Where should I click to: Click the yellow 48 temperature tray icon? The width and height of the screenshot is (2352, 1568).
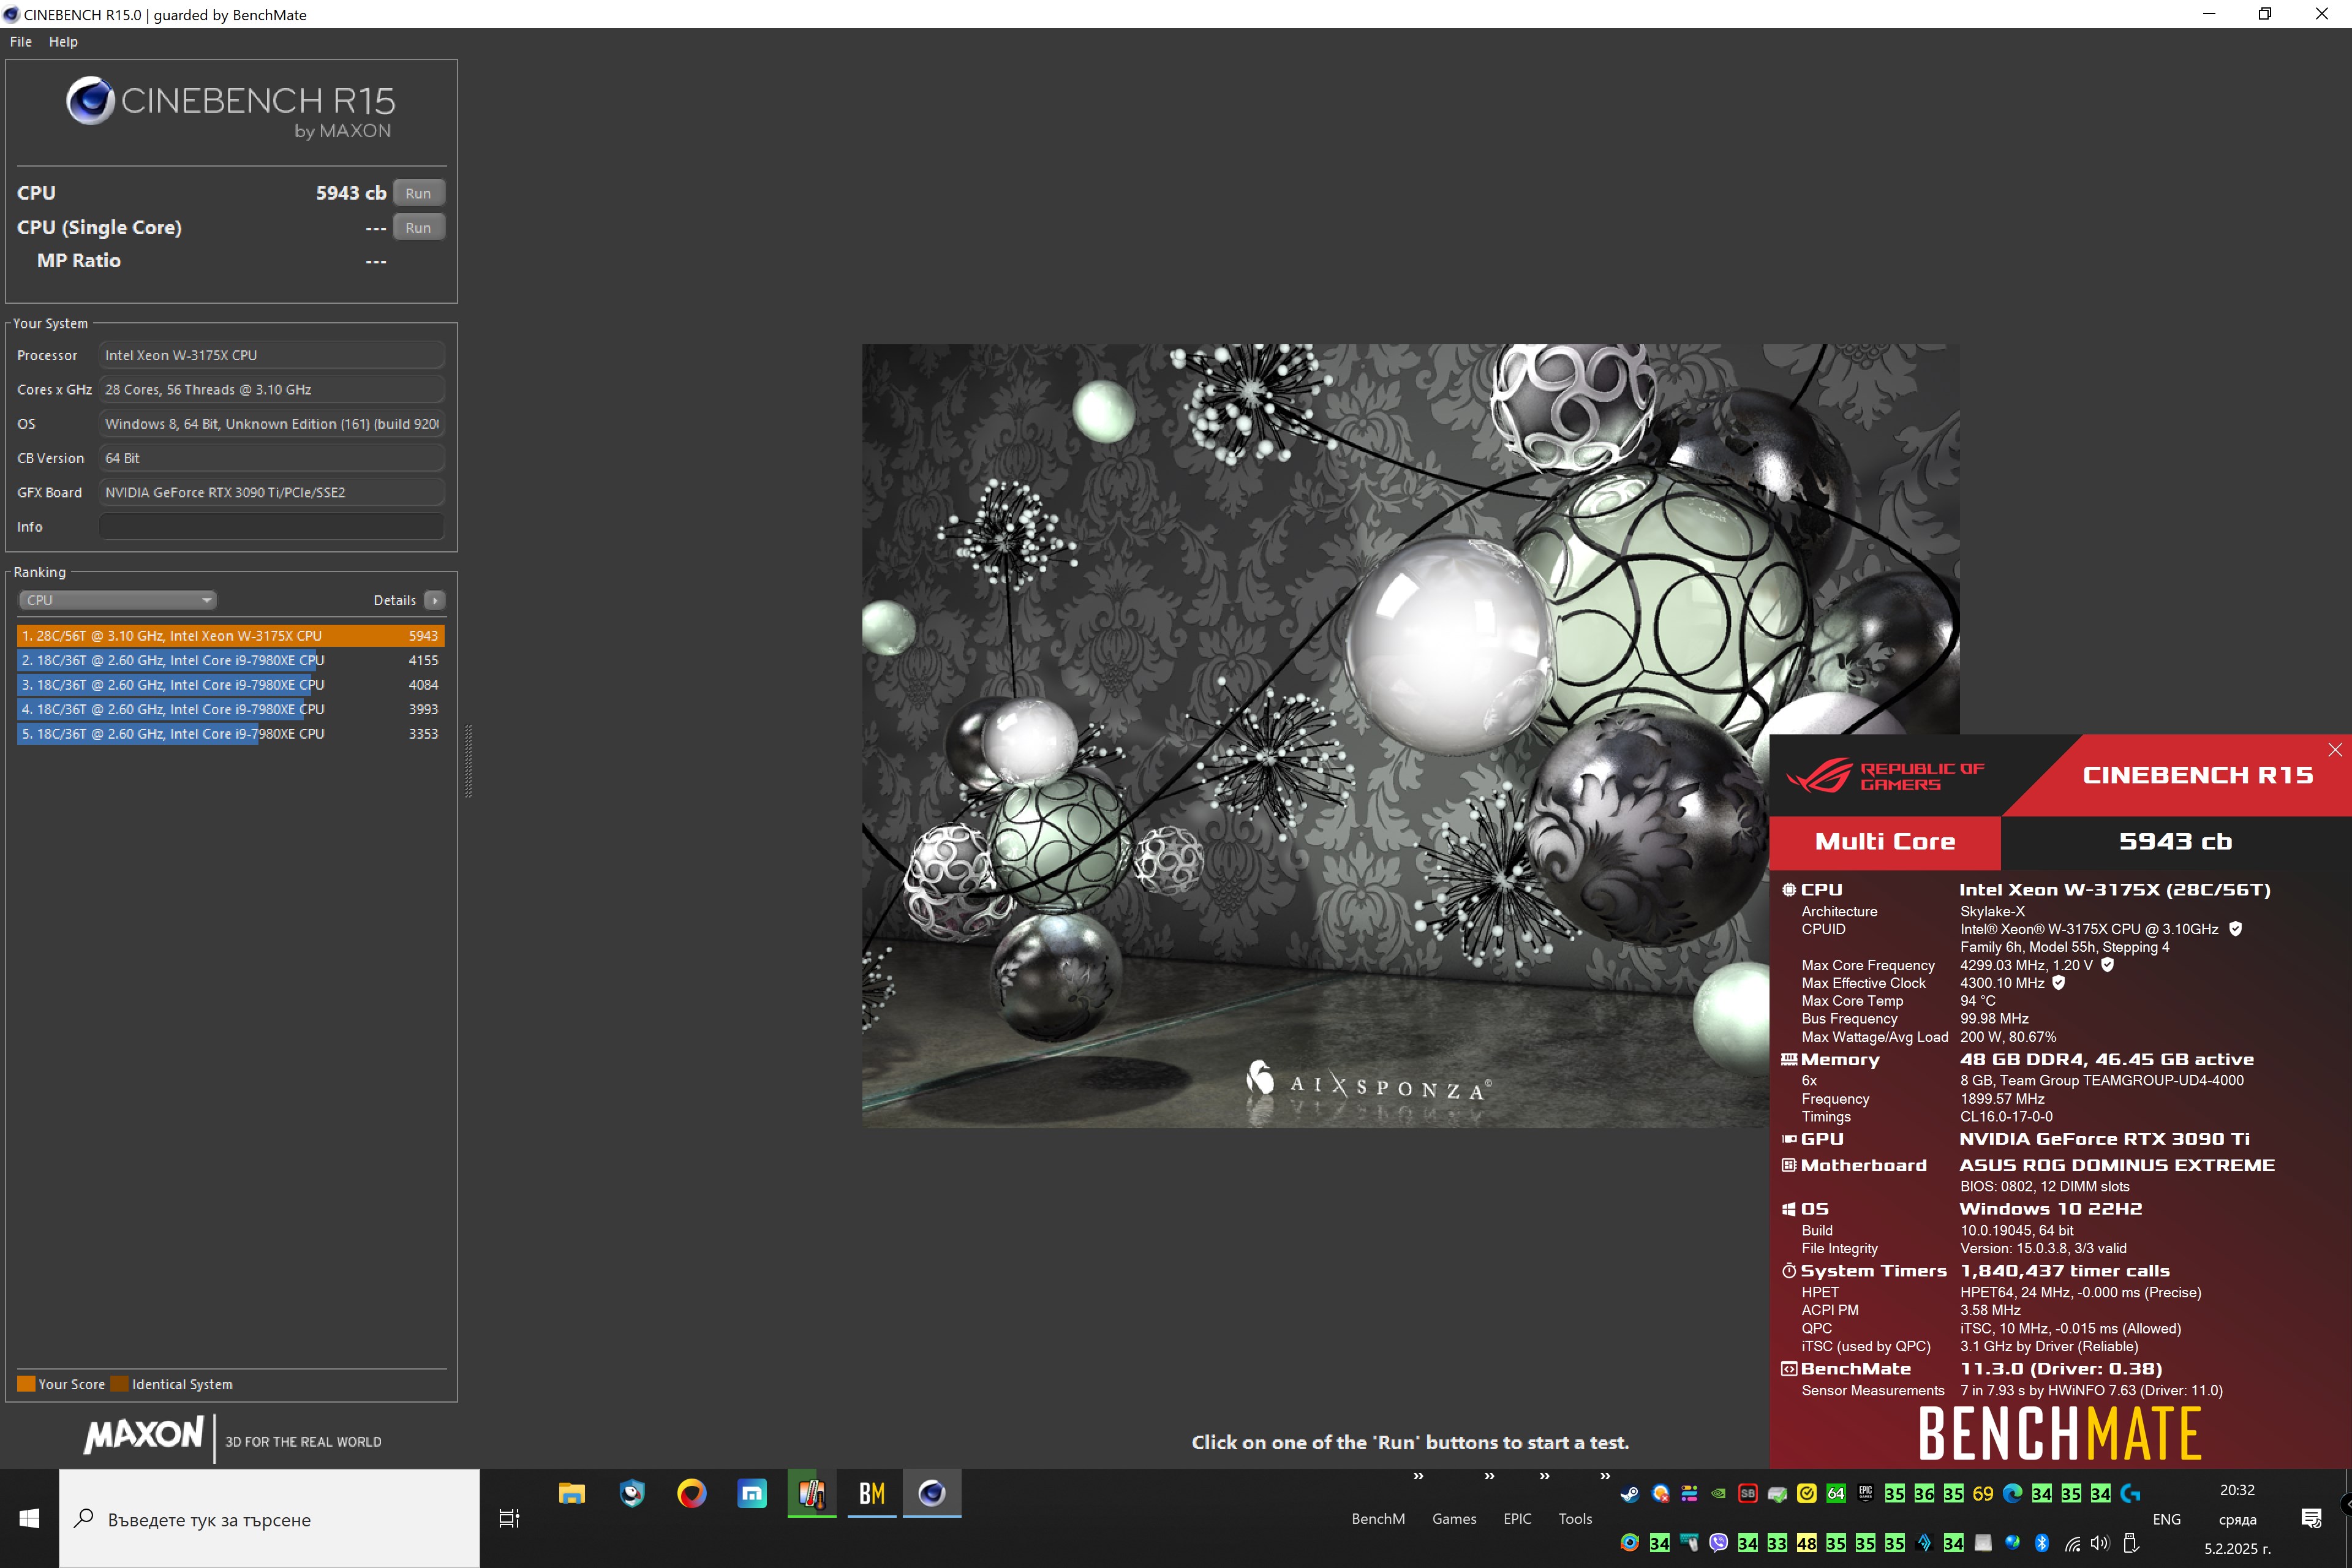1806,1542
